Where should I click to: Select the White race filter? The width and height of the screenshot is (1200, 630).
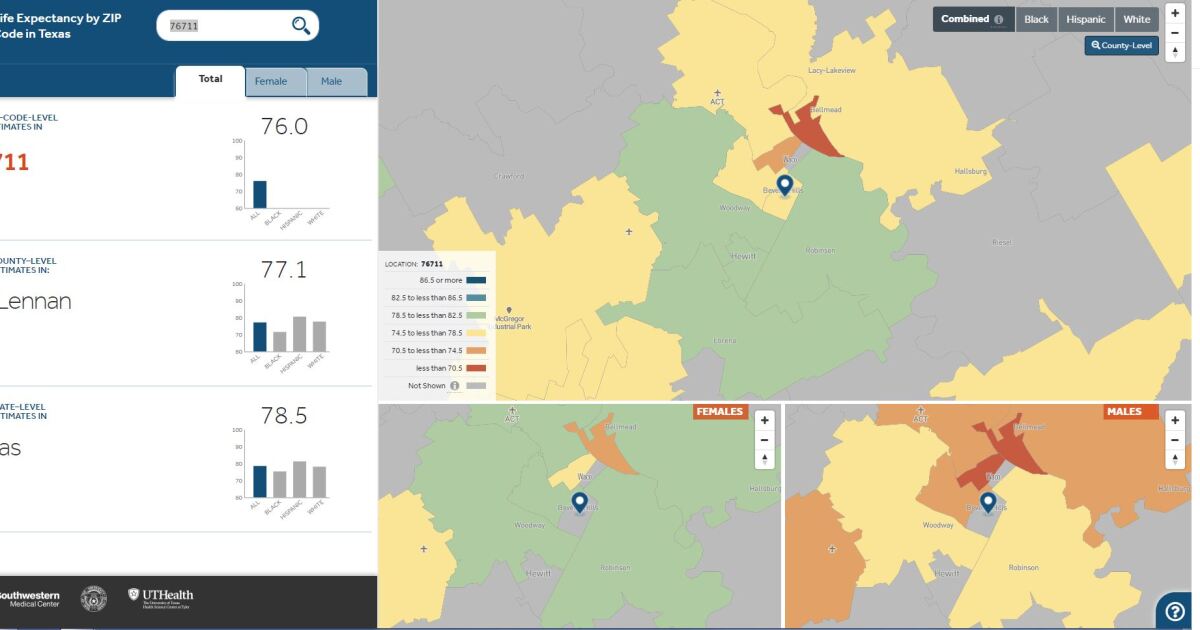pyautogui.click(x=1136, y=19)
